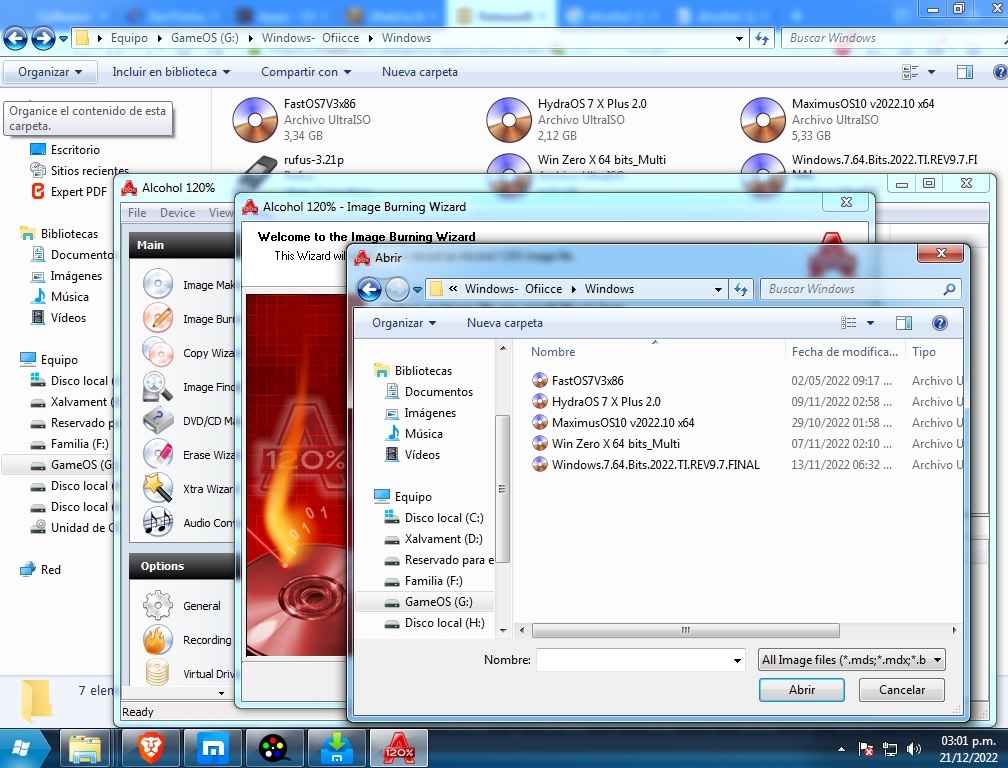Open General options in Alcohol 120%

tap(182, 605)
